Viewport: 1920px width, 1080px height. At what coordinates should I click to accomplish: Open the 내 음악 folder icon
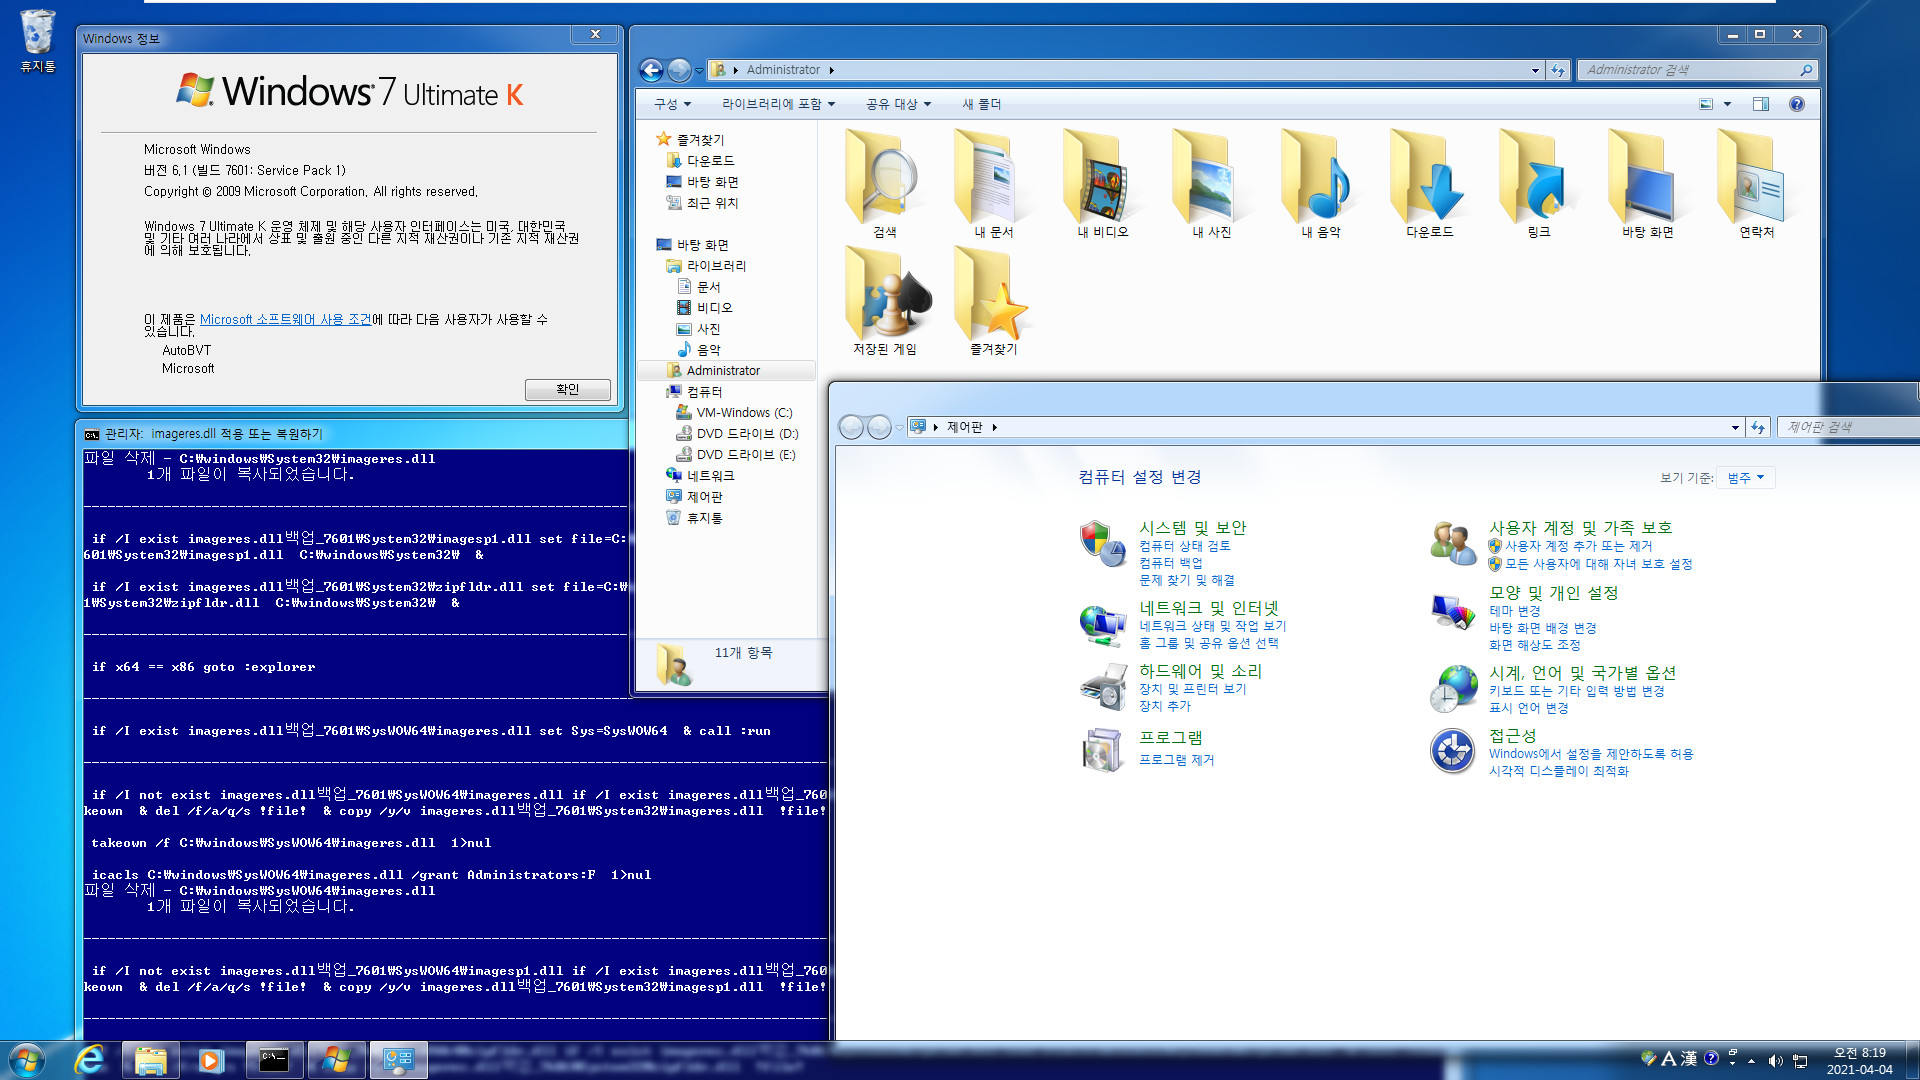[1320, 184]
